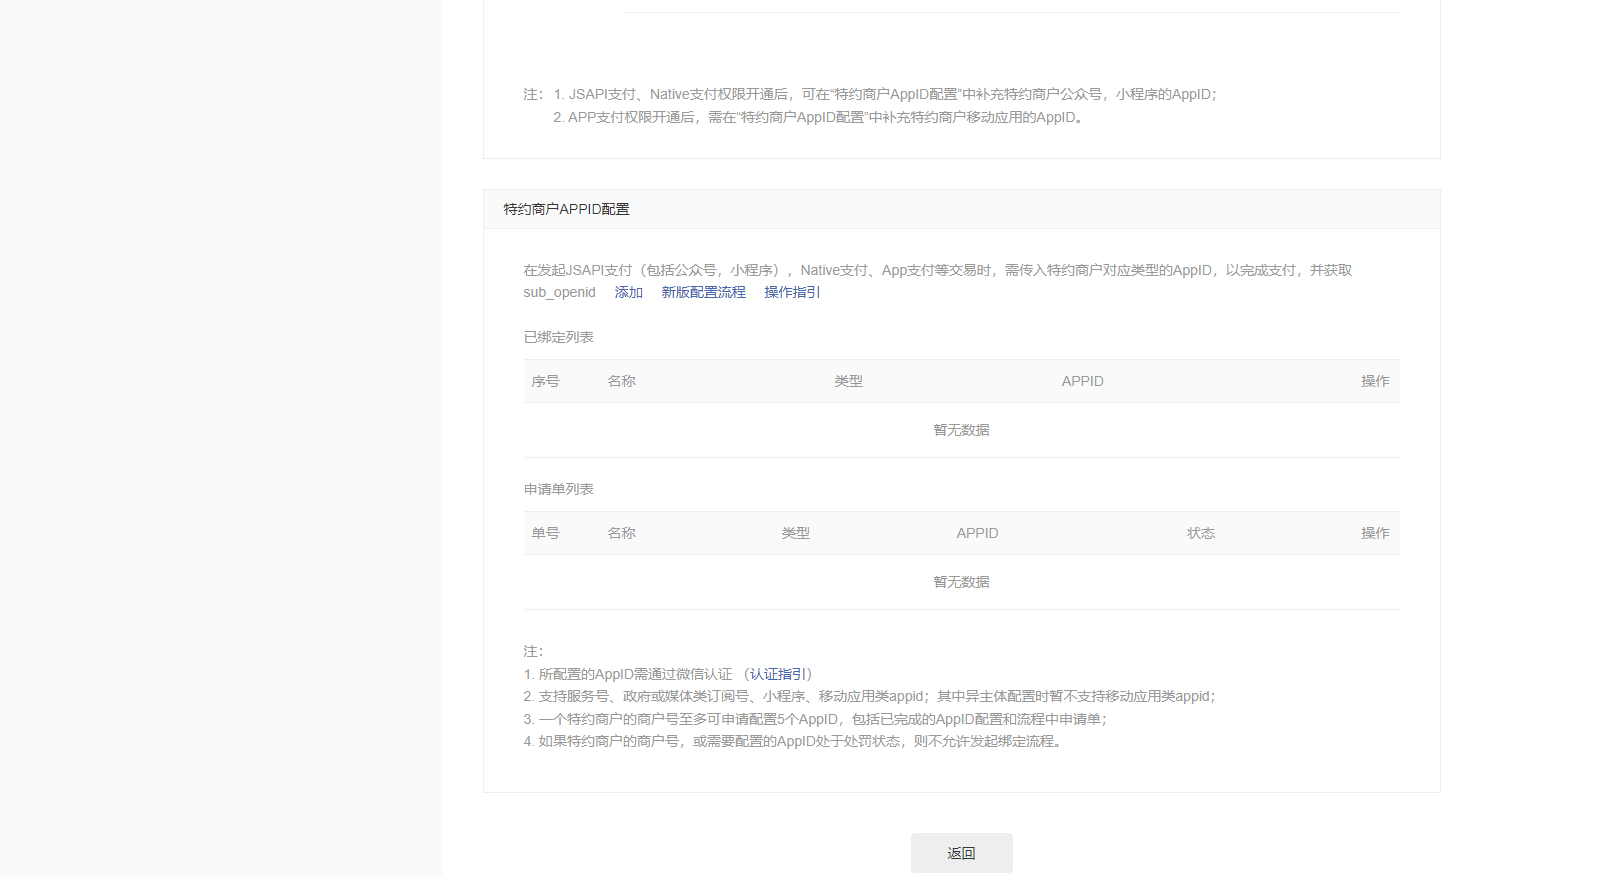This screenshot has width=1605, height=877.
Task: Click 暂无数据 in the 申请单列表 table
Action: tap(961, 582)
